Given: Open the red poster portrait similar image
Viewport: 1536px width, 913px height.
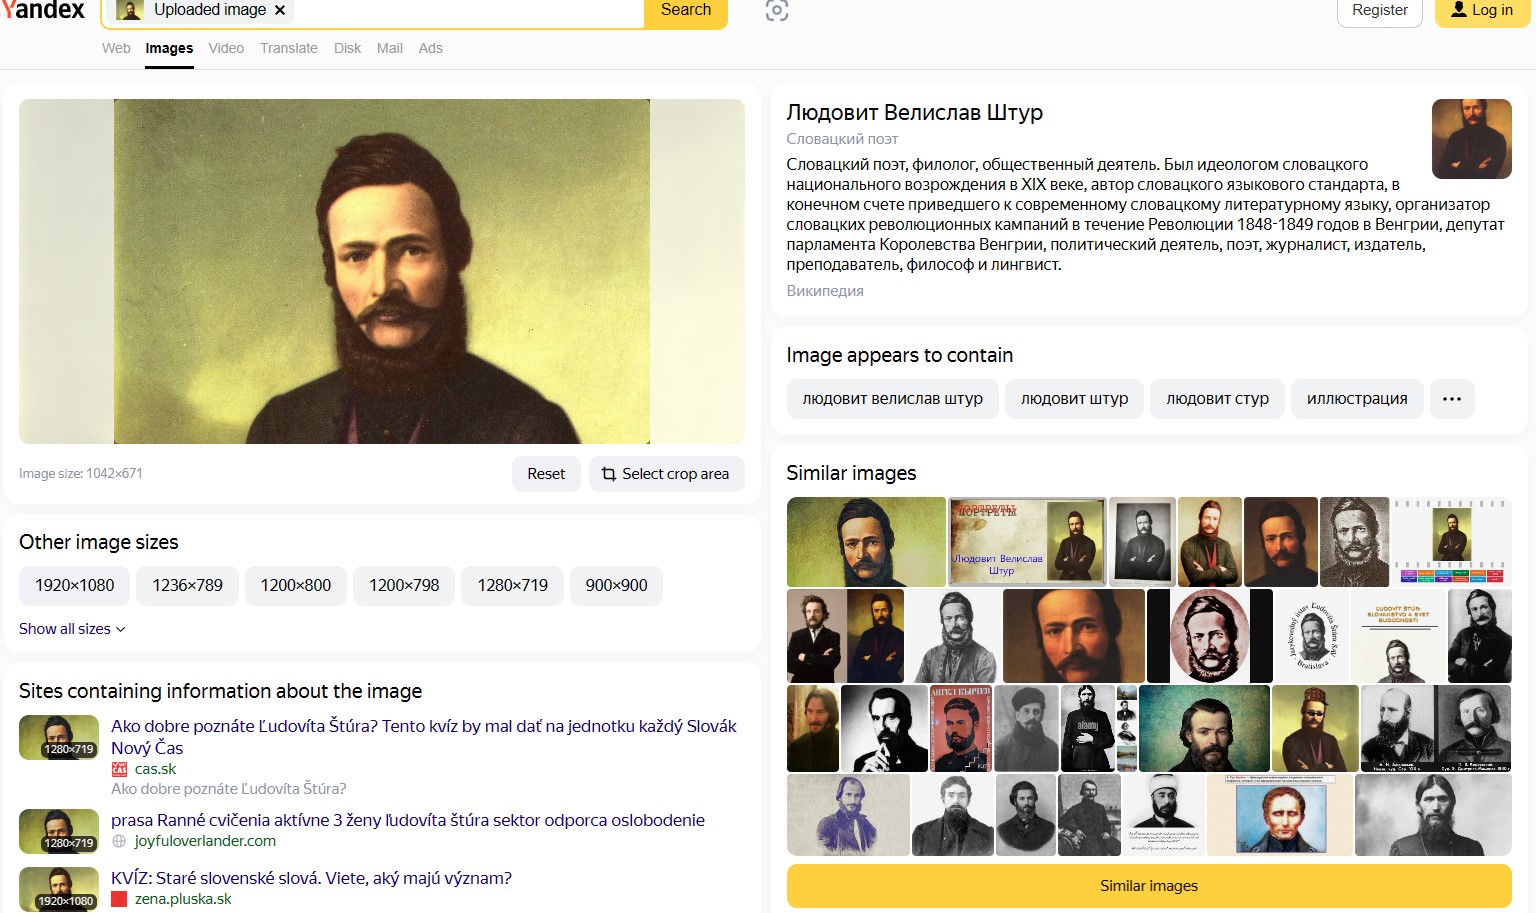Looking at the screenshot, I should coord(961,729).
